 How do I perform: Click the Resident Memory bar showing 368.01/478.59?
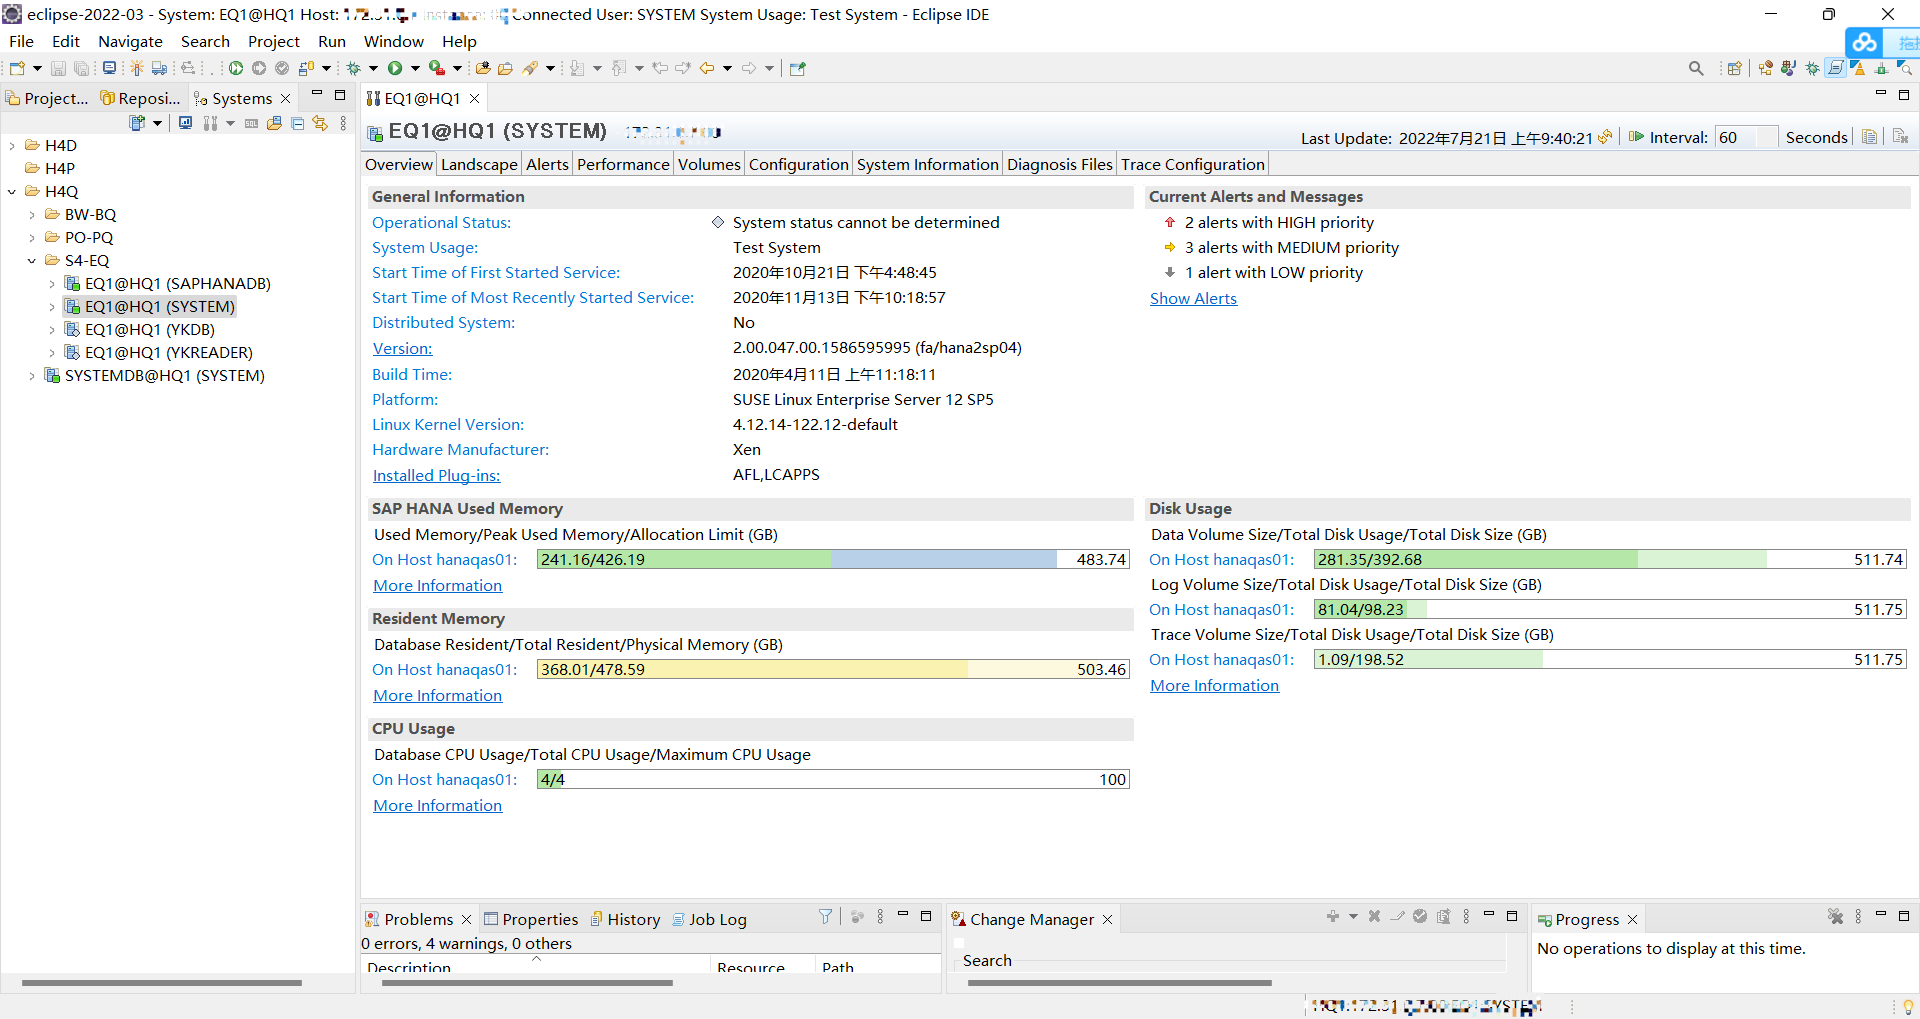pos(833,669)
